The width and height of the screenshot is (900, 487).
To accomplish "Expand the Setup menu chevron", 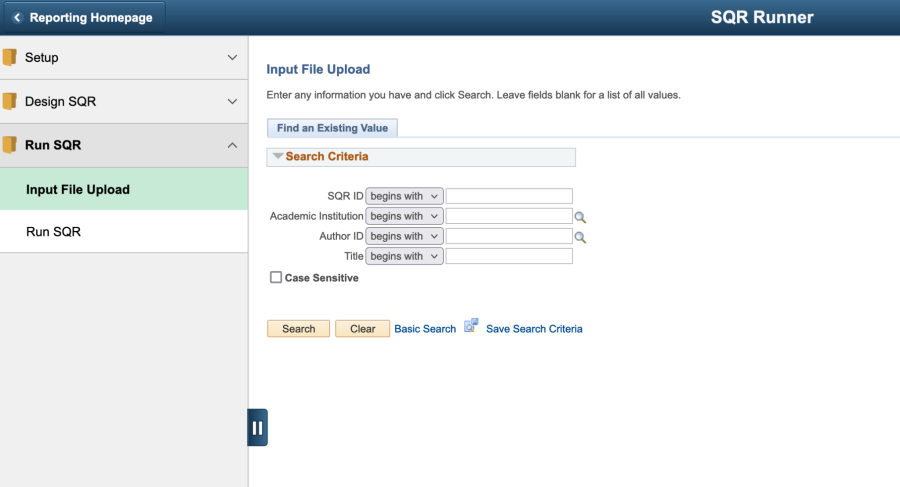I will [x=232, y=57].
